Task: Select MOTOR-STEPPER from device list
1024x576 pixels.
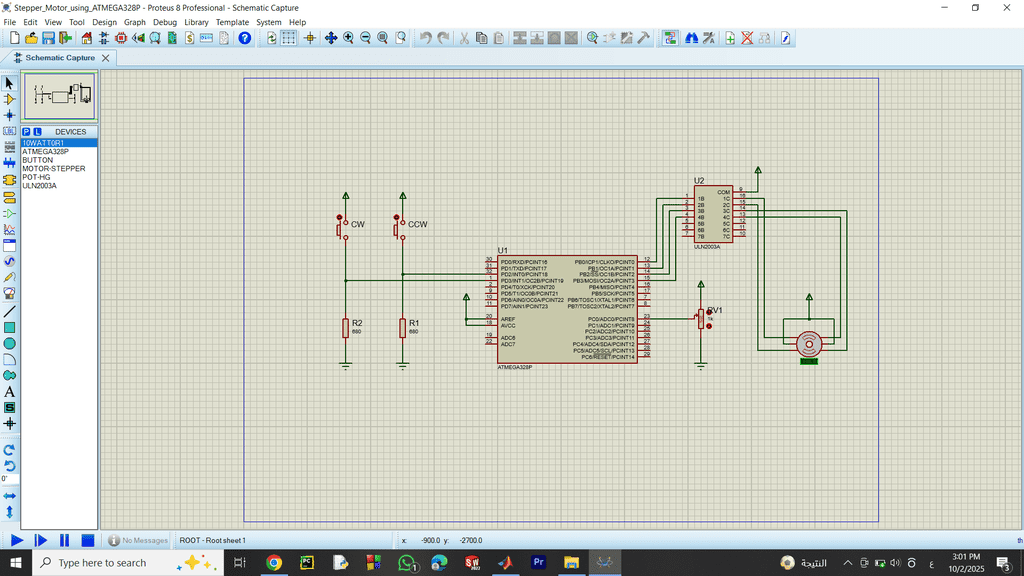Action: point(54,169)
